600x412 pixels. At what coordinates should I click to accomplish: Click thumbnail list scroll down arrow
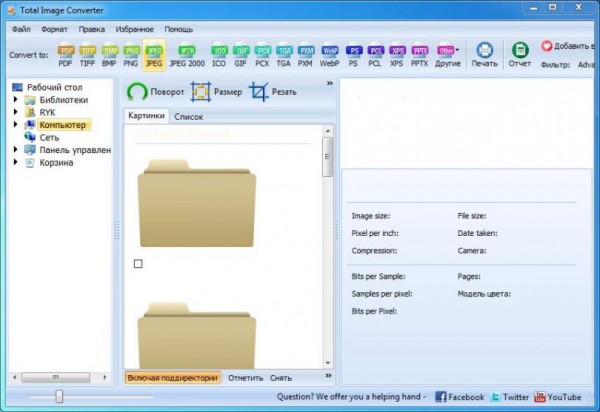pyautogui.click(x=328, y=363)
